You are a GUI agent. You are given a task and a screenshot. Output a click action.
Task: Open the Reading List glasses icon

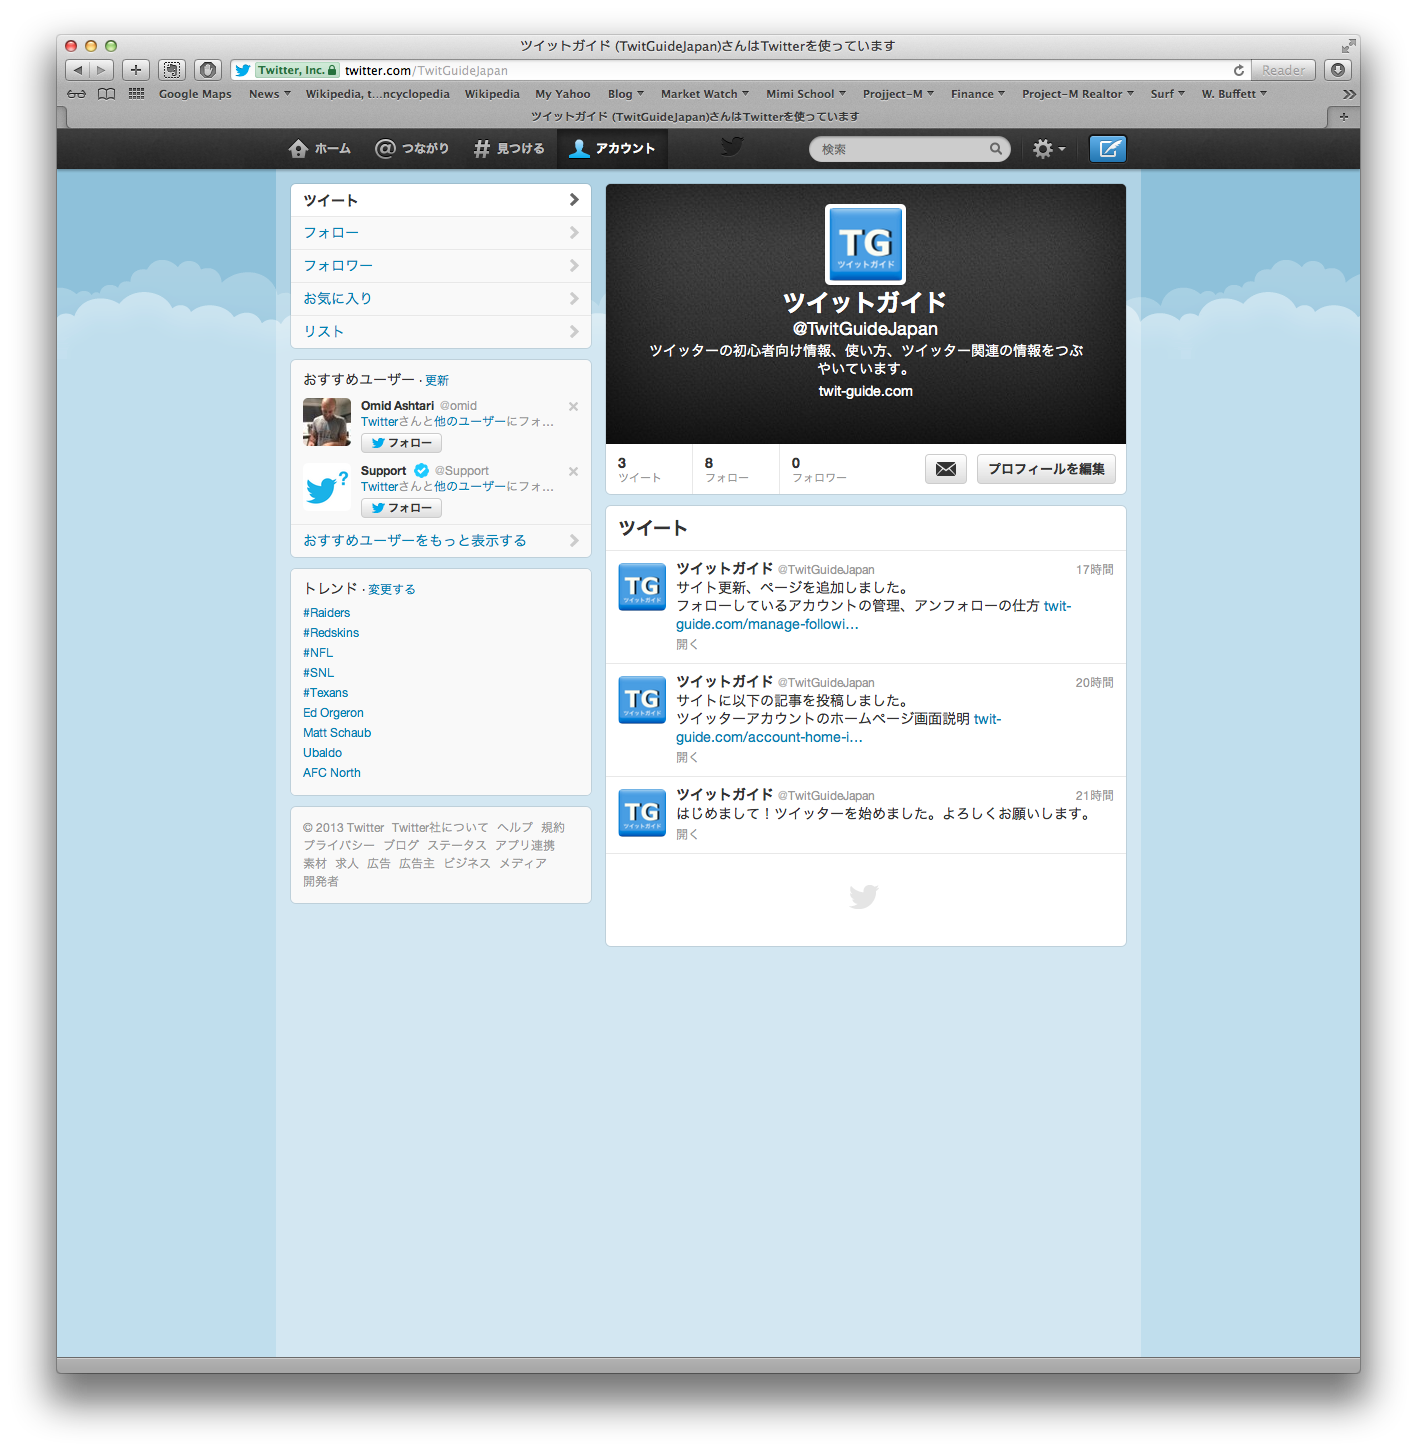coord(77,94)
